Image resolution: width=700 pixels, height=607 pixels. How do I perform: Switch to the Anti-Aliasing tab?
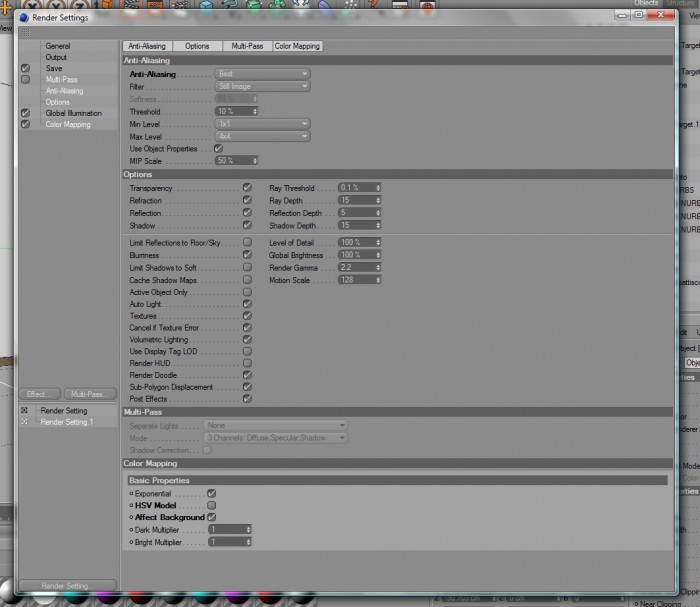tap(147, 46)
